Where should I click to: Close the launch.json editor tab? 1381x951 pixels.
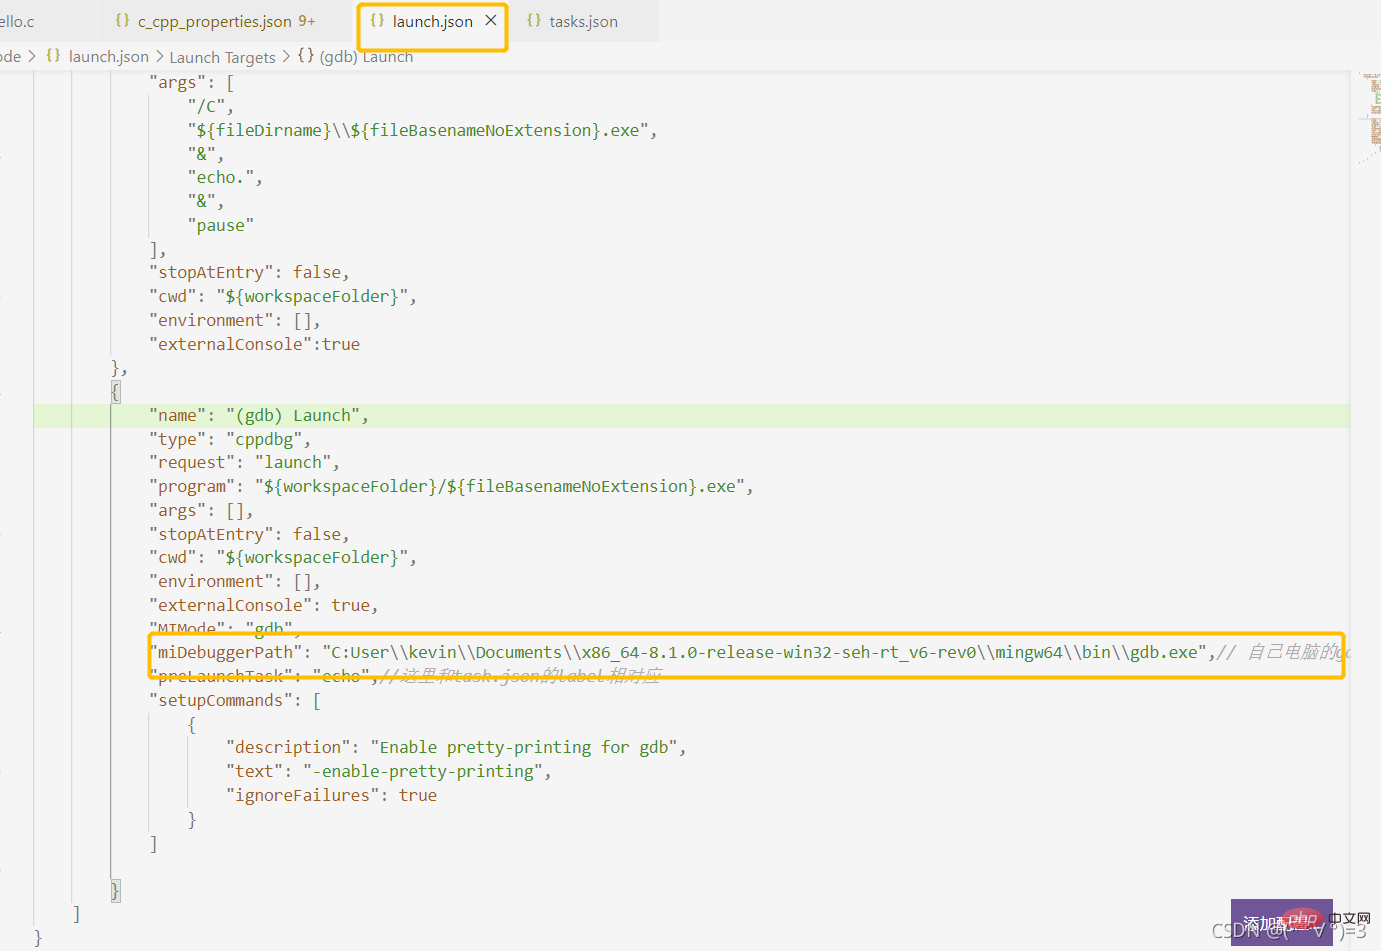pyautogui.click(x=491, y=20)
